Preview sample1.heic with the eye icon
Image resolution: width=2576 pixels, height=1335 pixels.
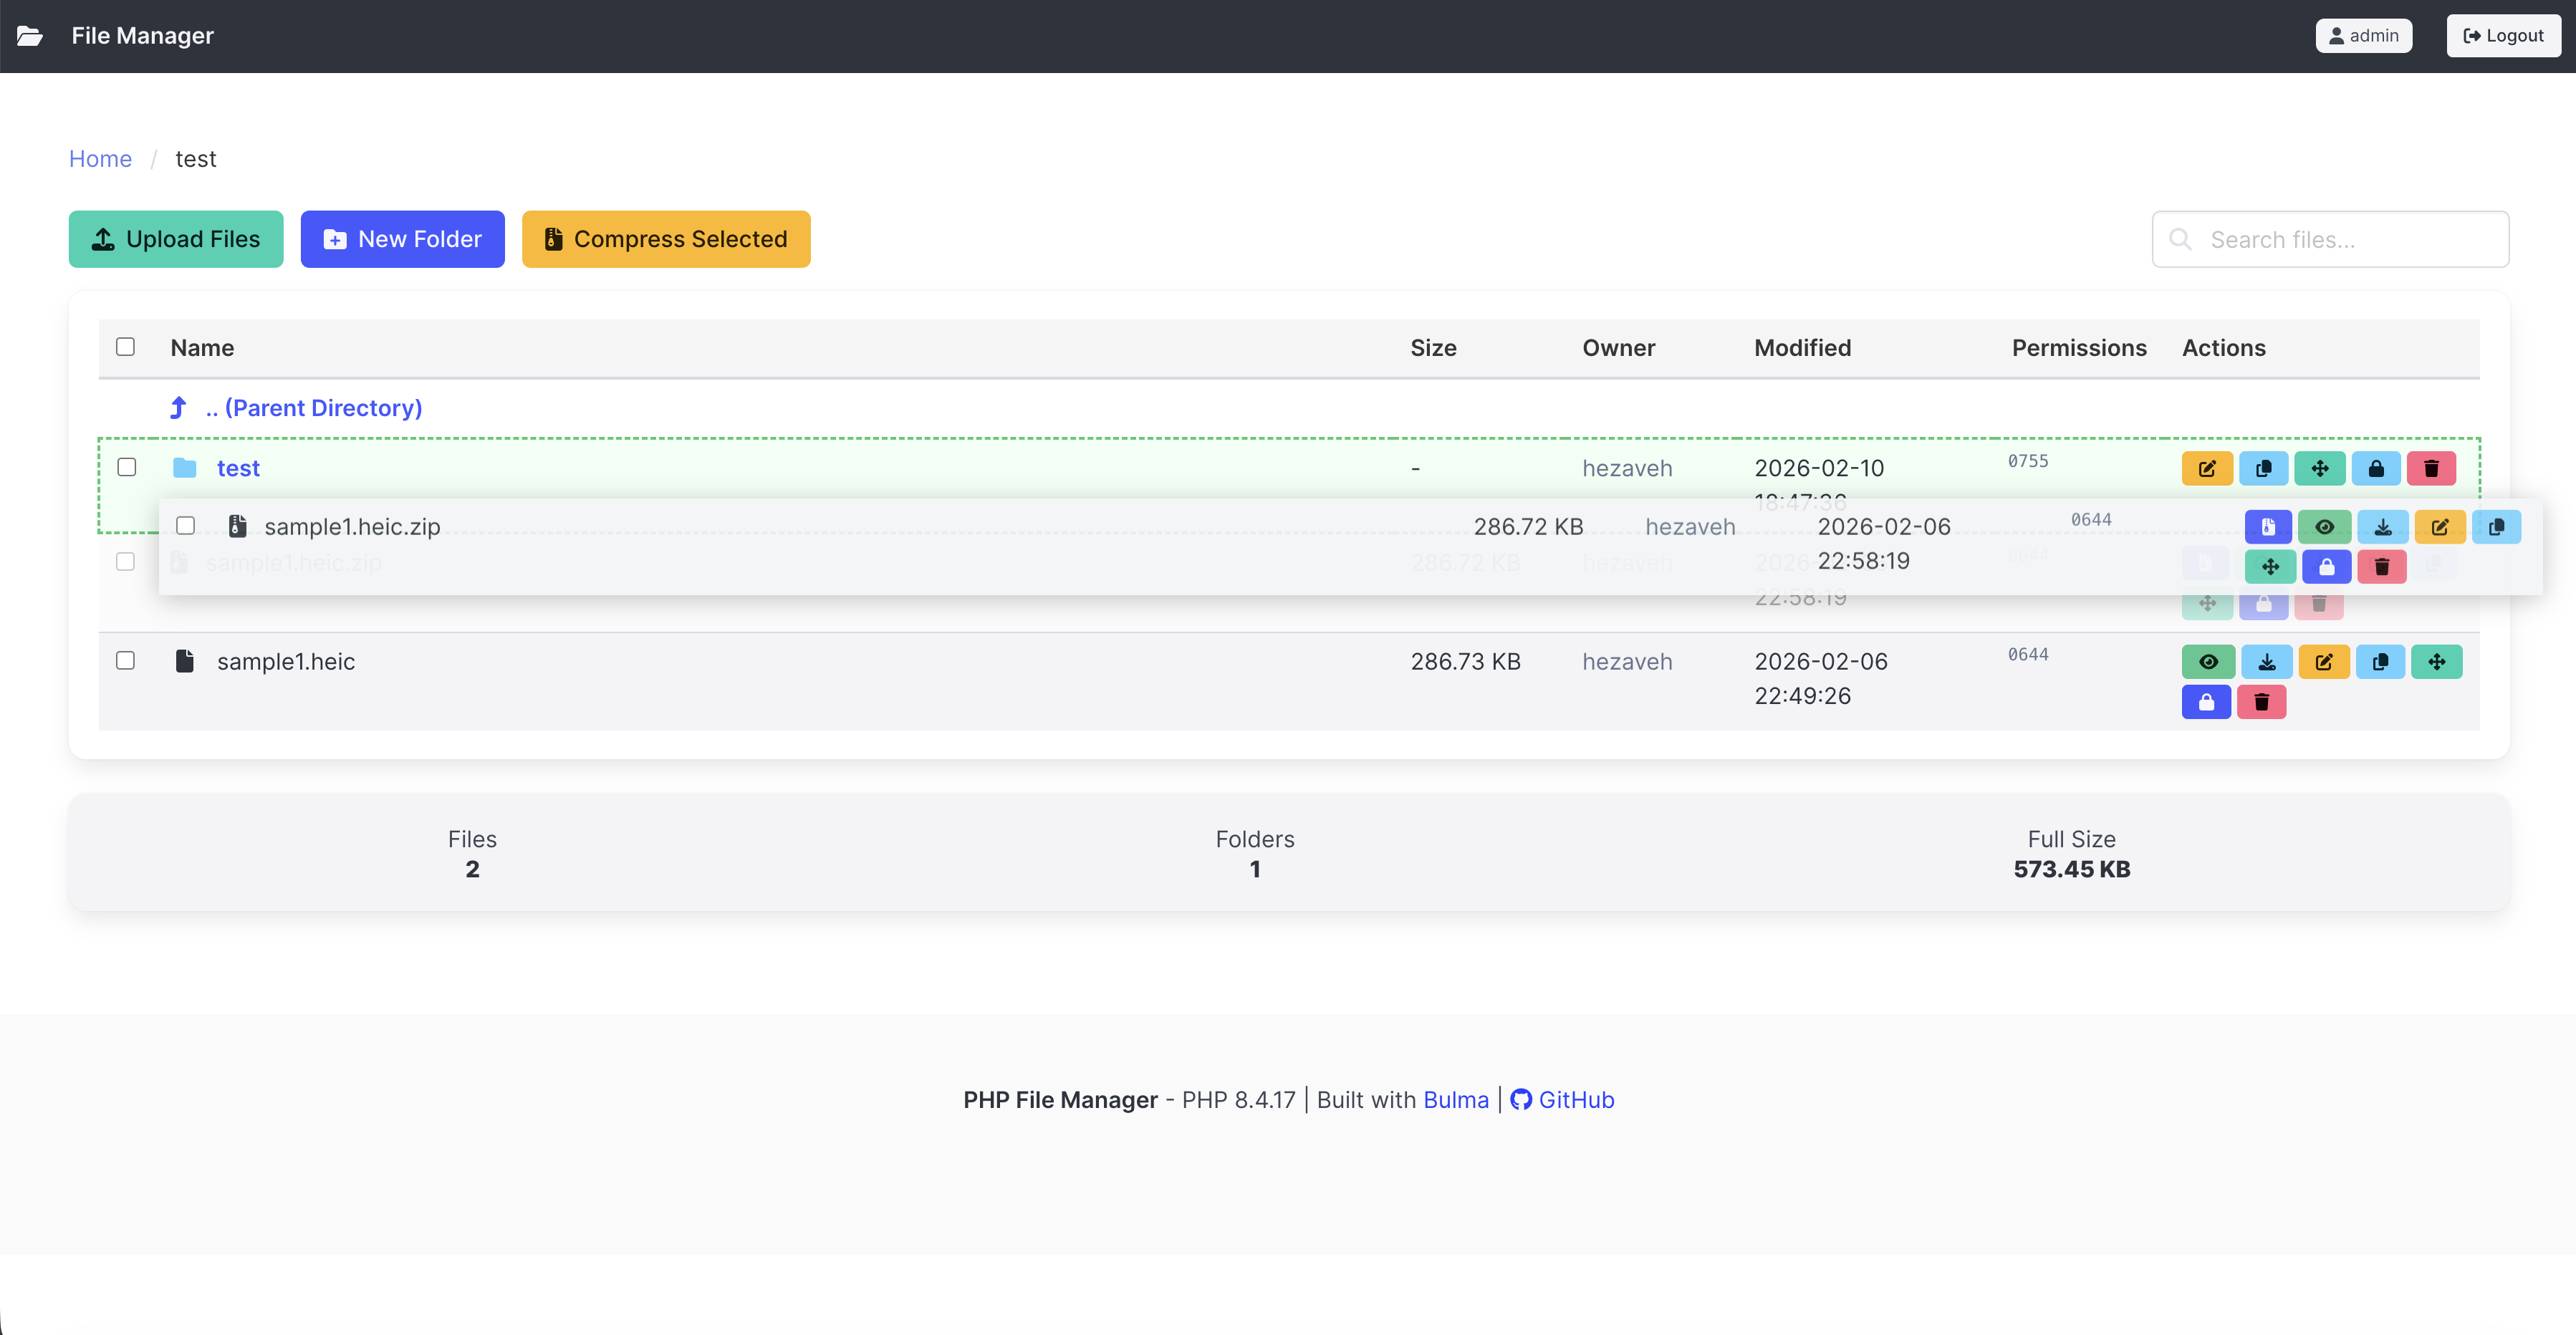2208,662
